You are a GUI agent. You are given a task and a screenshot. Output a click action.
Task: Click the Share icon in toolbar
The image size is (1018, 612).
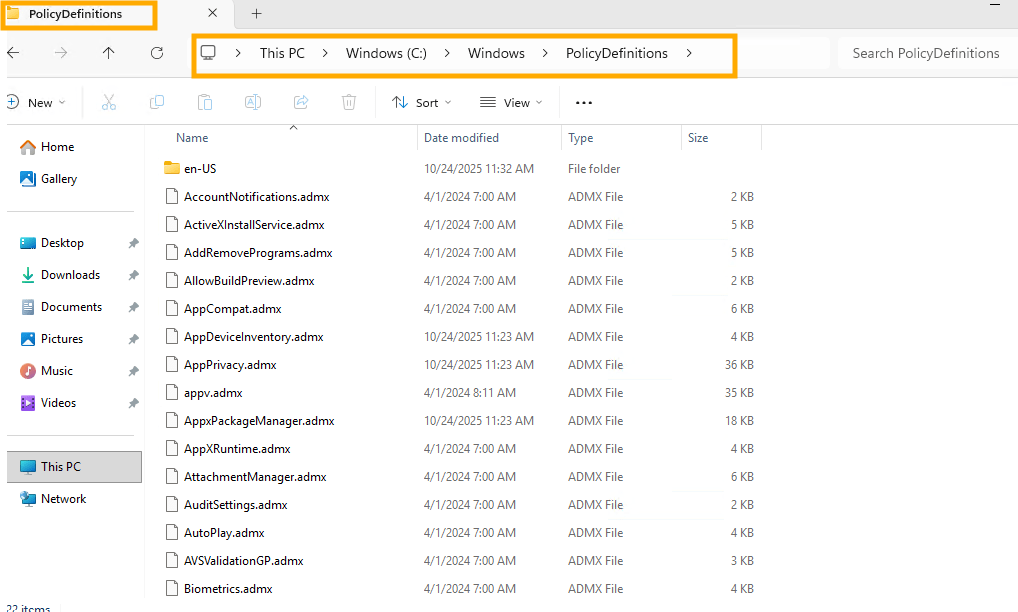(x=301, y=102)
